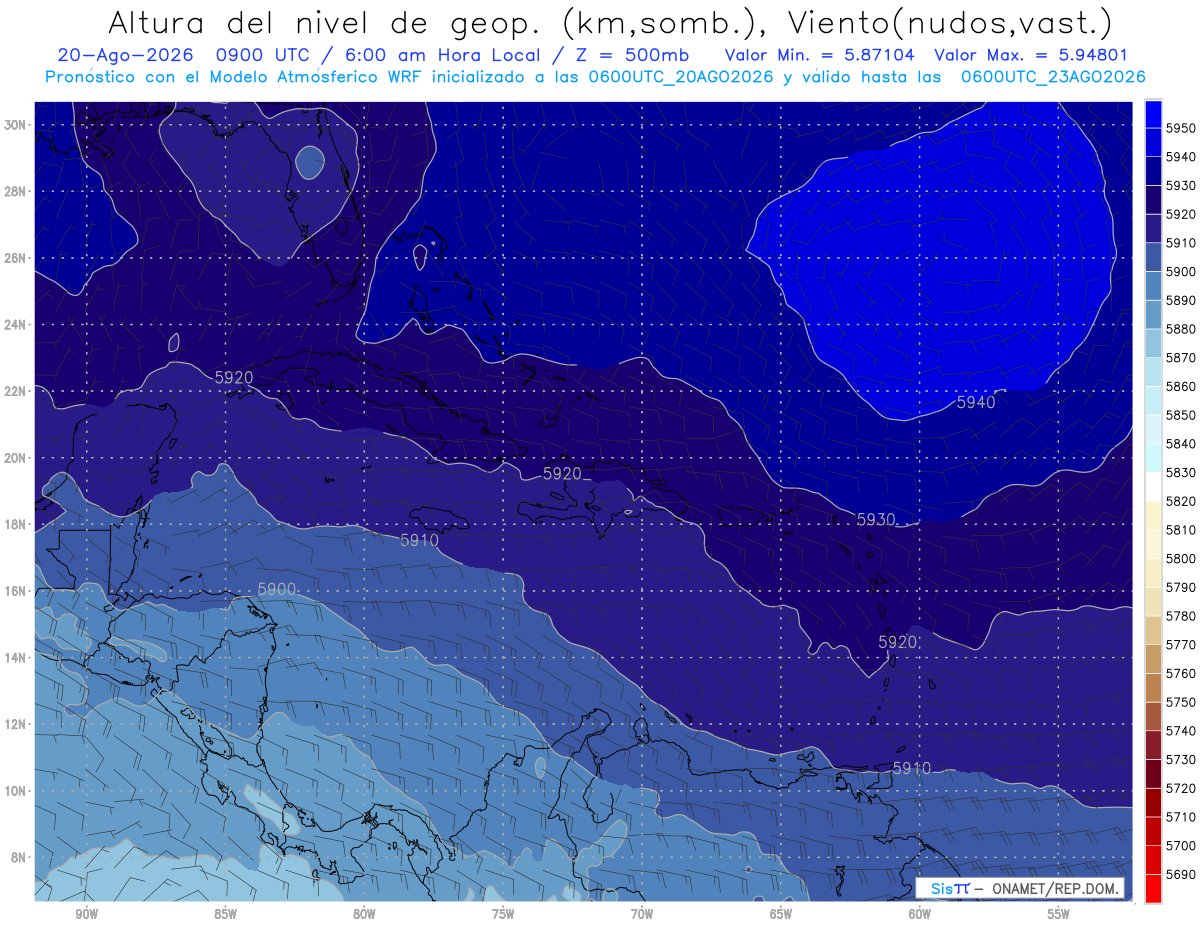Click the 22N latitude axis label
This screenshot has height=927, width=1200.
tap(17, 391)
